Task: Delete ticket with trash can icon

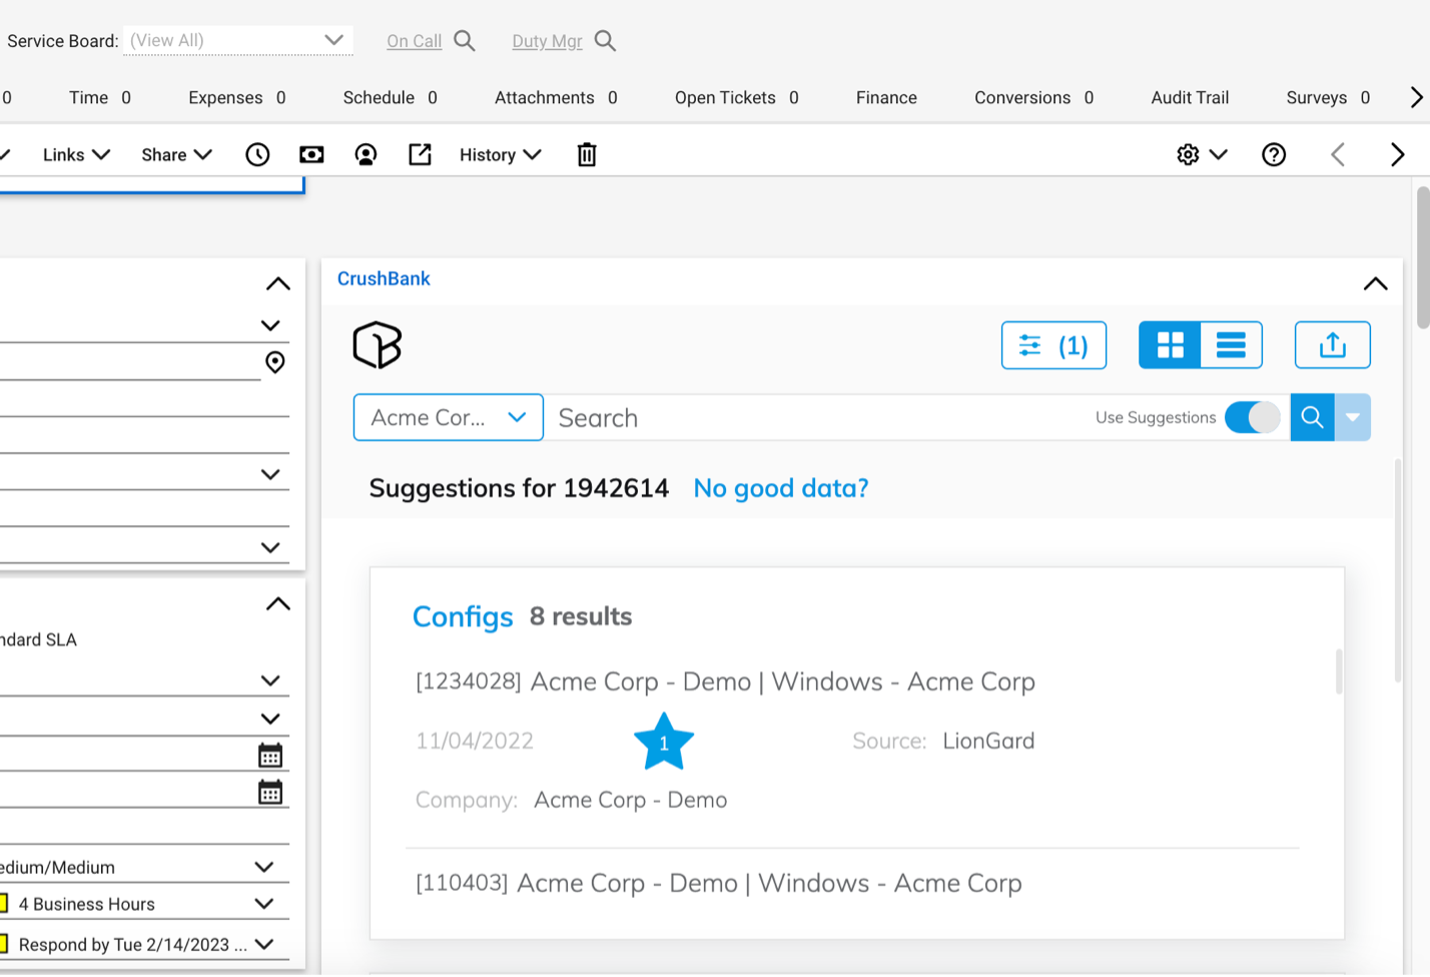Action: [x=587, y=154]
